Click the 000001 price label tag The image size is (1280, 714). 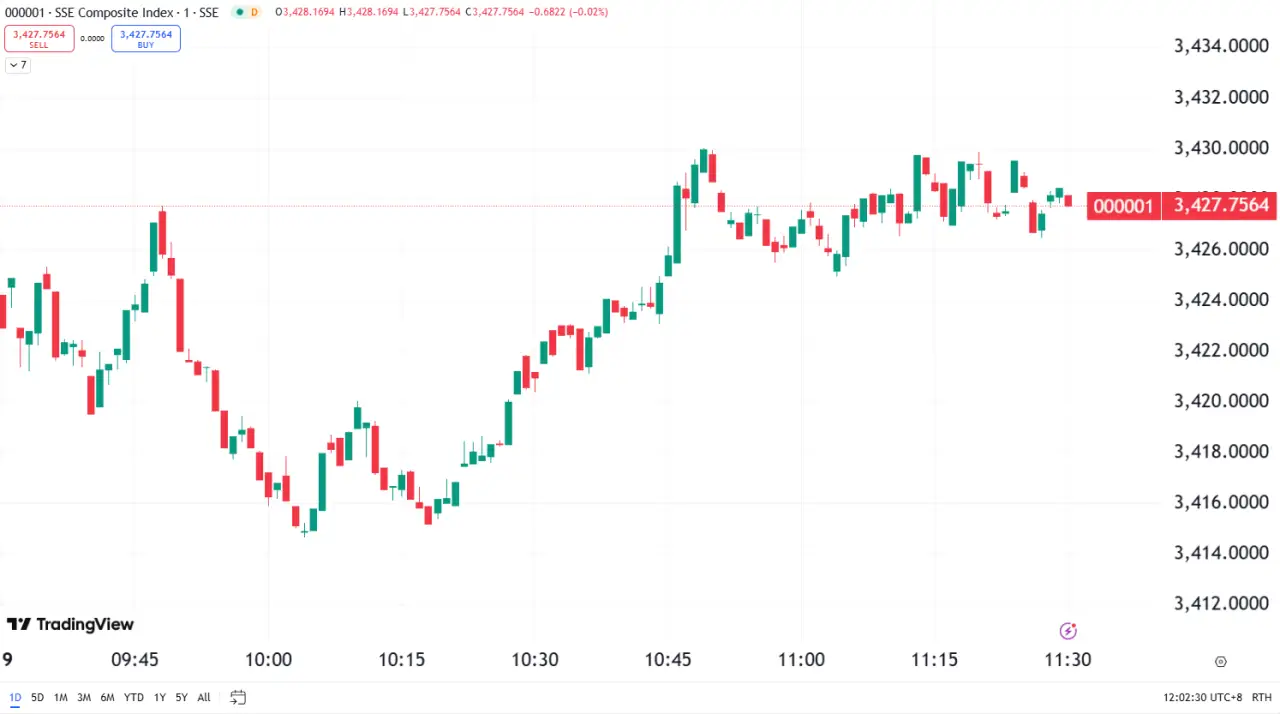1123,206
